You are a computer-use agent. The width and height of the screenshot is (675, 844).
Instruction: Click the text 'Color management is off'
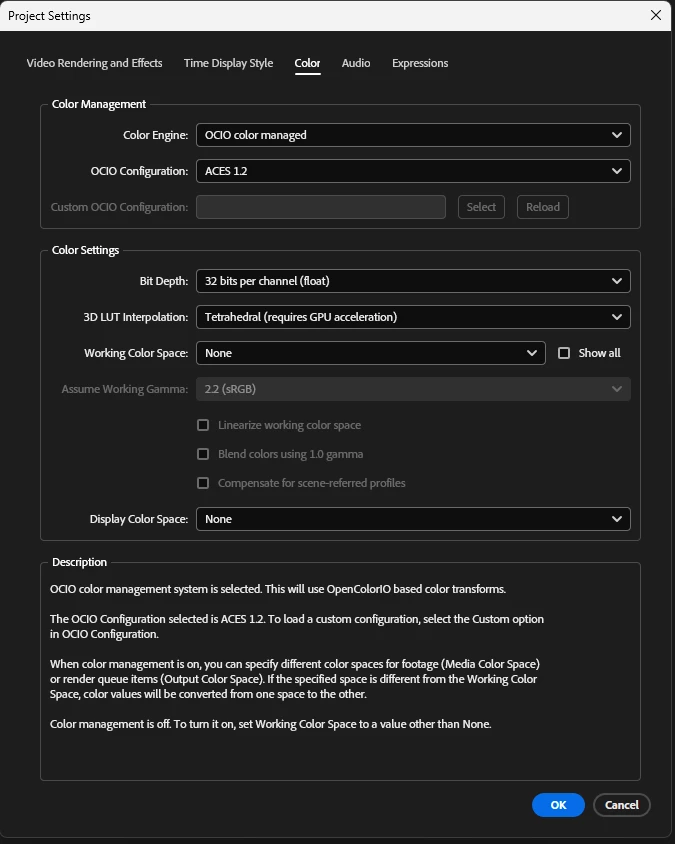(x=110, y=724)
